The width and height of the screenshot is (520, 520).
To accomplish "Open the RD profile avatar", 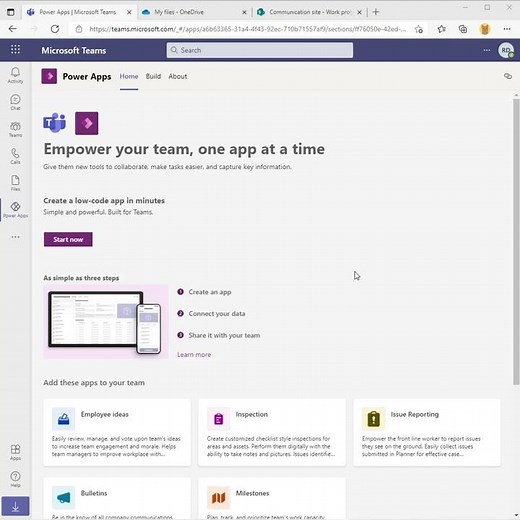I will 506,50.
